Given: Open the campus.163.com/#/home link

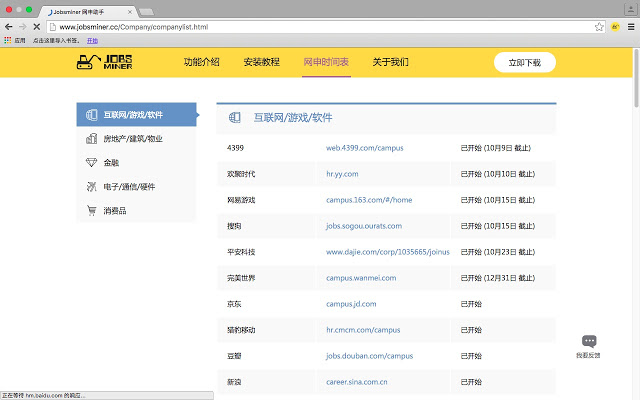Looking at the screenshot, I should pyautogui.click(x=369, y=200).
